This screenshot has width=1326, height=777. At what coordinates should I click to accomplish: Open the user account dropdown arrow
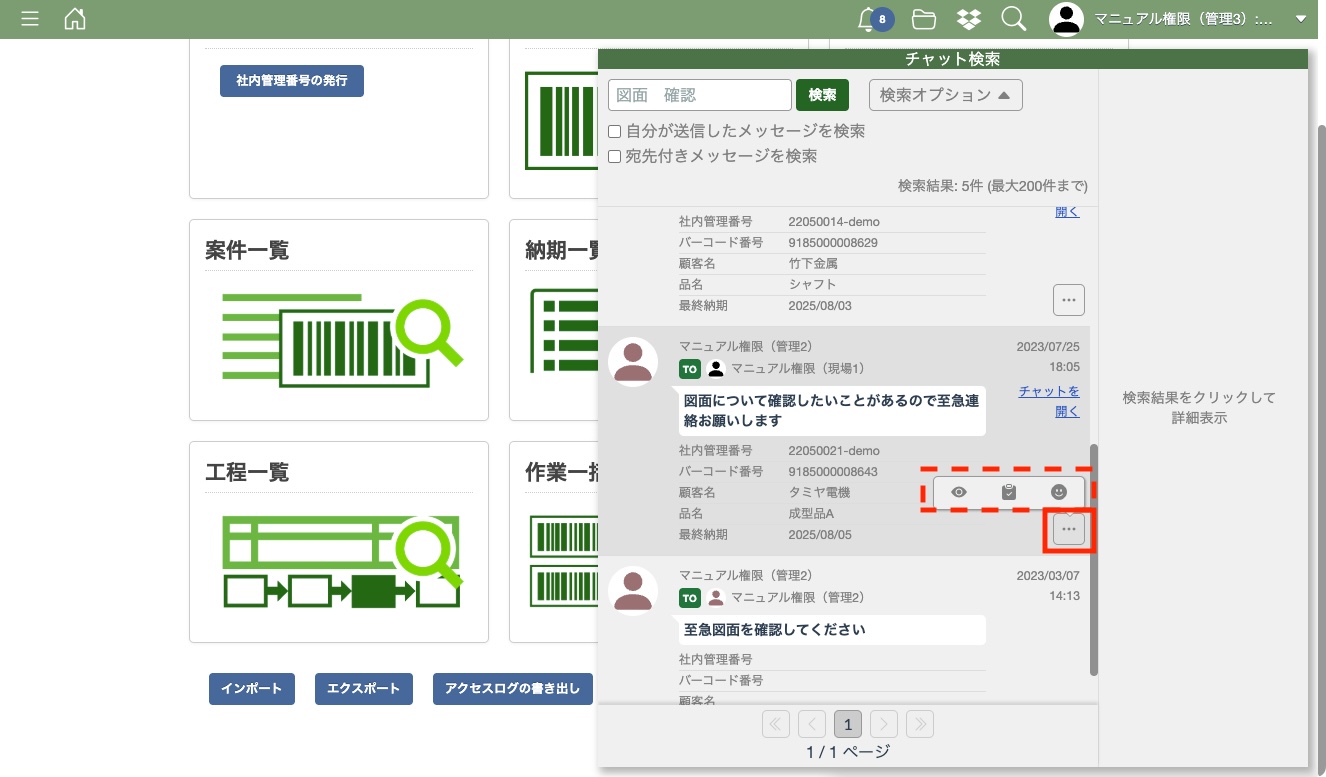tap(1300, 19)
